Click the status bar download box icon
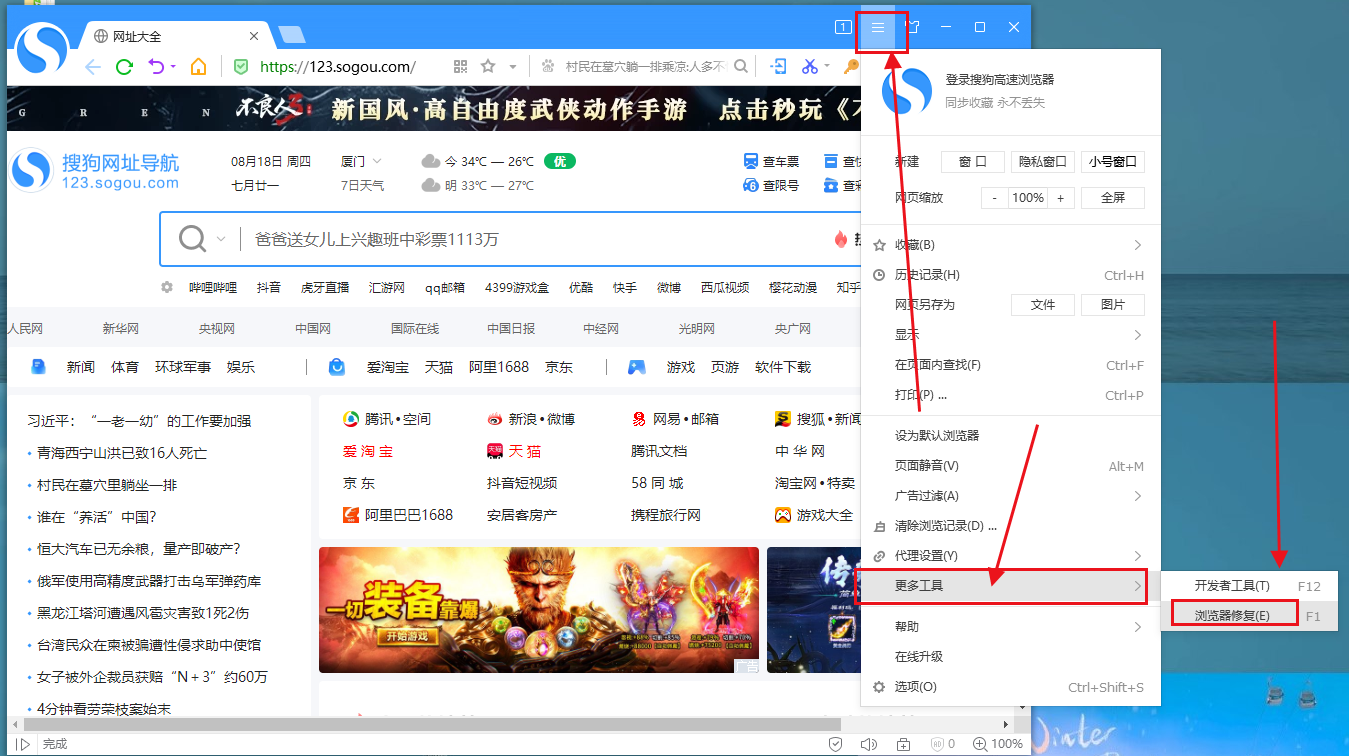 (903, 744)
